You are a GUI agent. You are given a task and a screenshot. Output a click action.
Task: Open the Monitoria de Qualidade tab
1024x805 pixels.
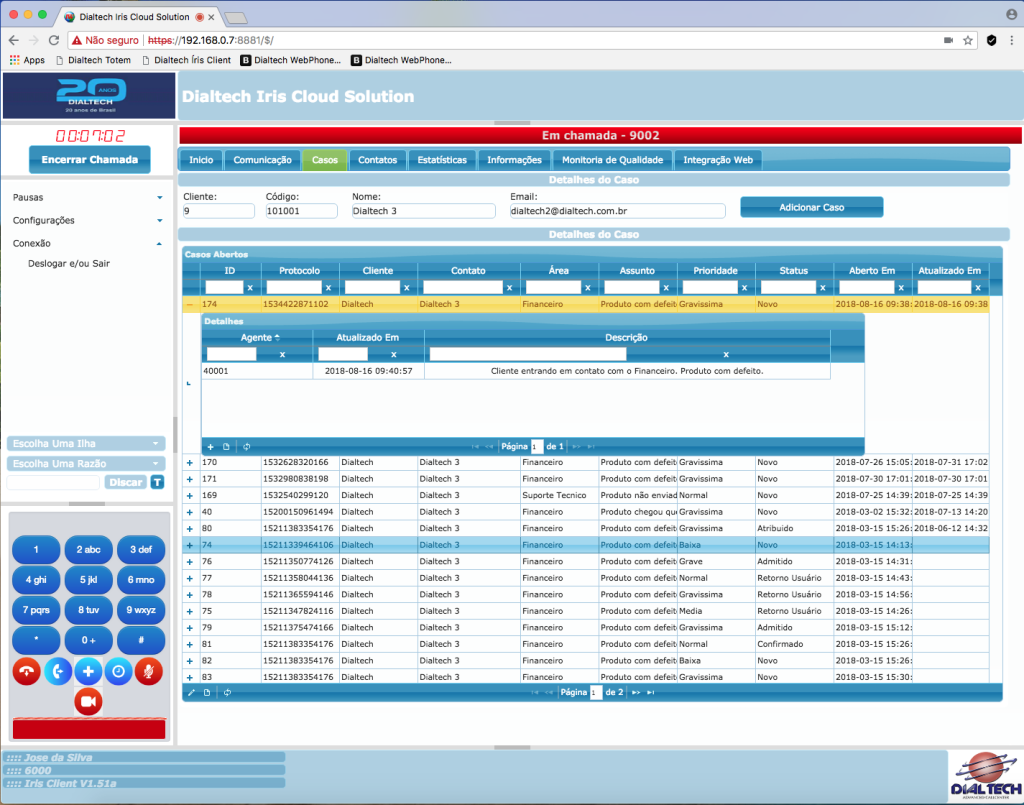[613, 160]
